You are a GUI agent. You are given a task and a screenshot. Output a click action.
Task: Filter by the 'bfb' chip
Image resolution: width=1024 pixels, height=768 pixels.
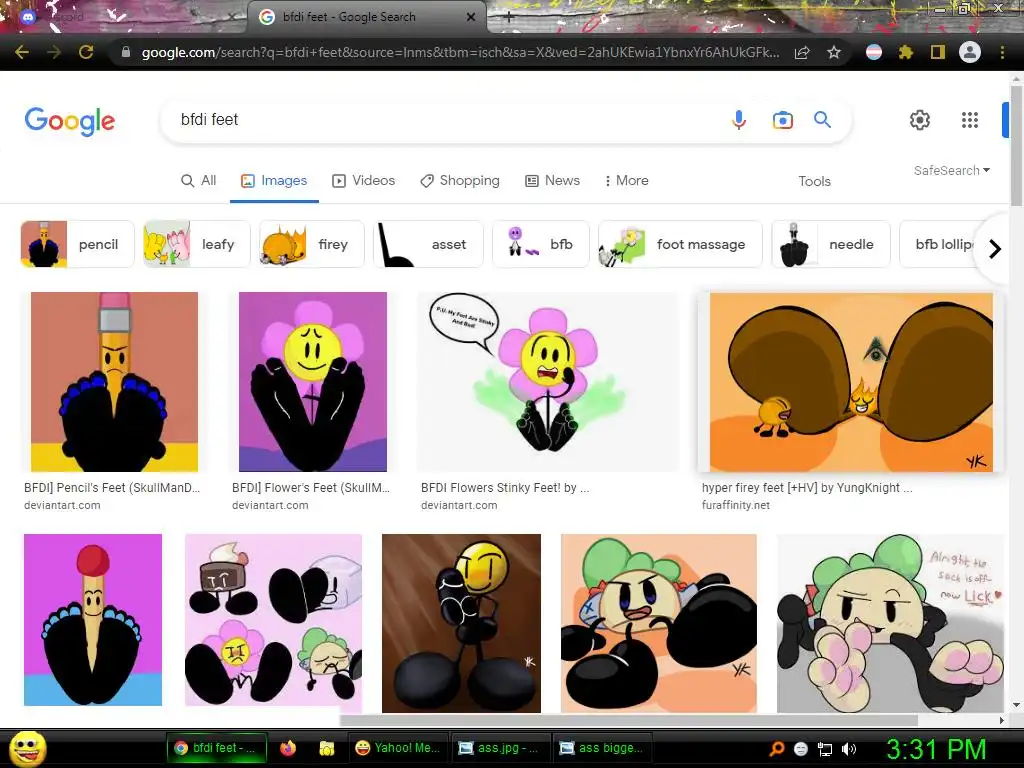(541, 244)
